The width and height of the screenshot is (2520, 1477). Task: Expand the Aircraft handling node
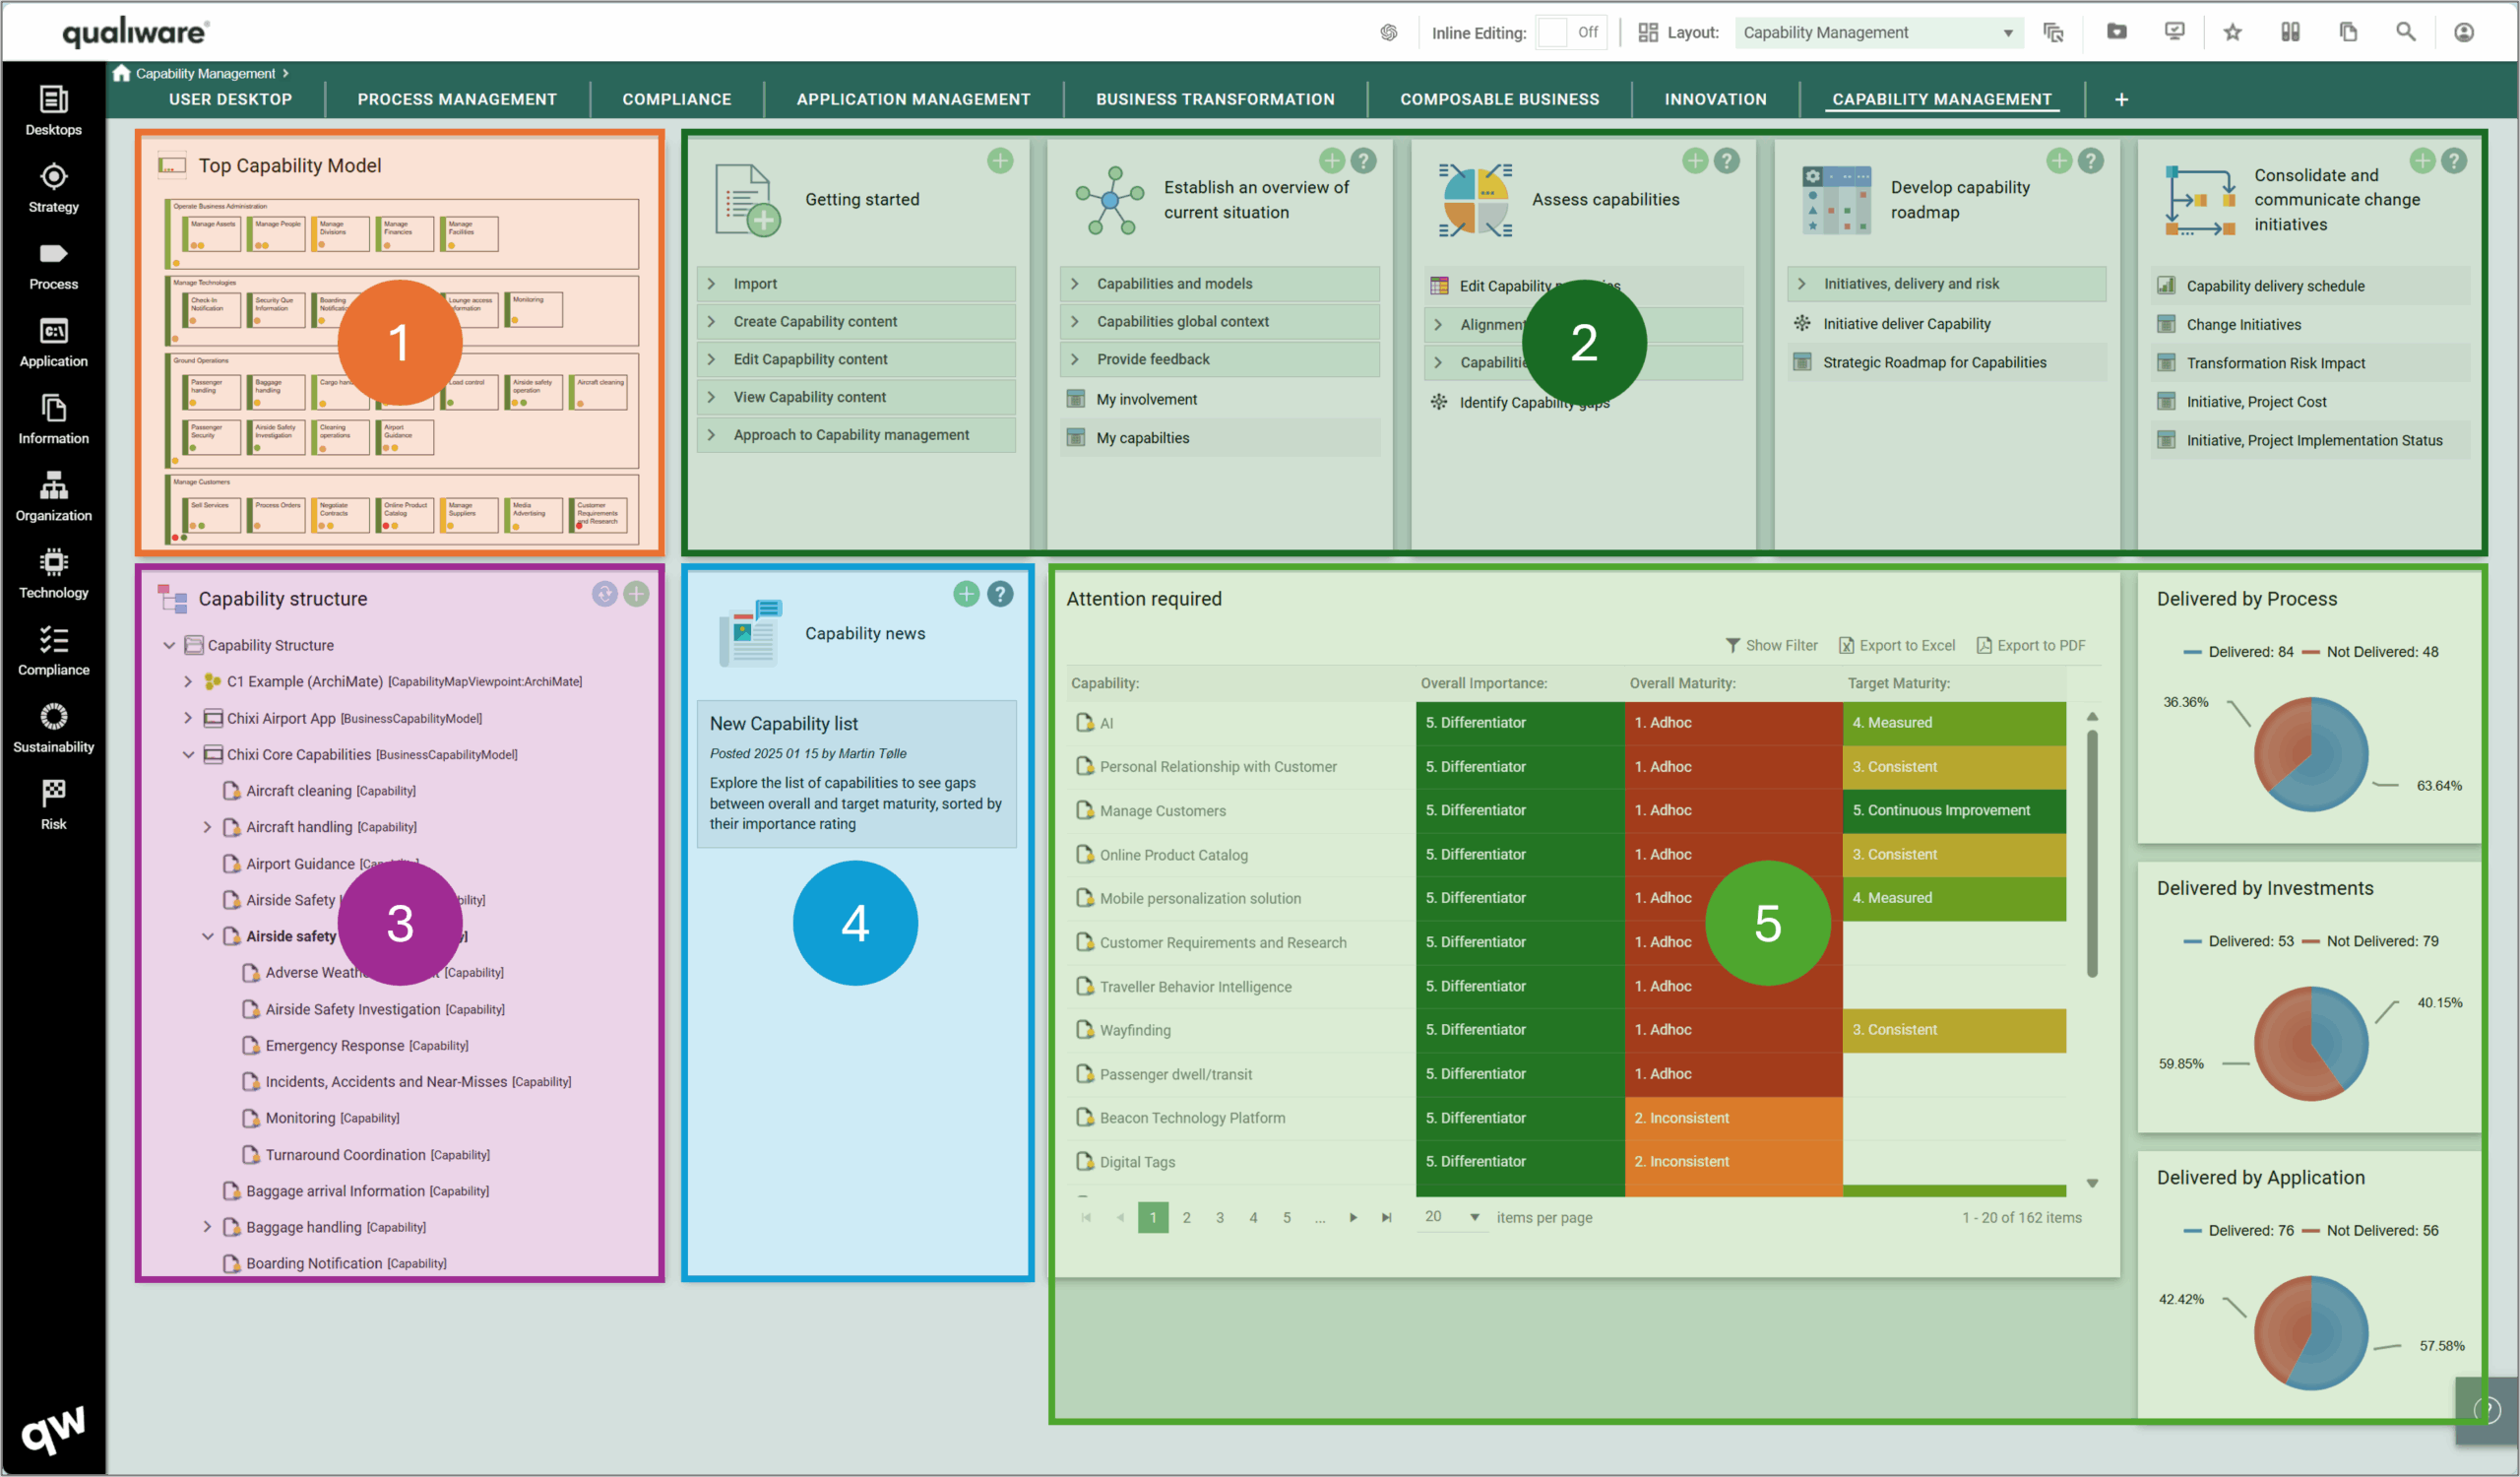207,827
